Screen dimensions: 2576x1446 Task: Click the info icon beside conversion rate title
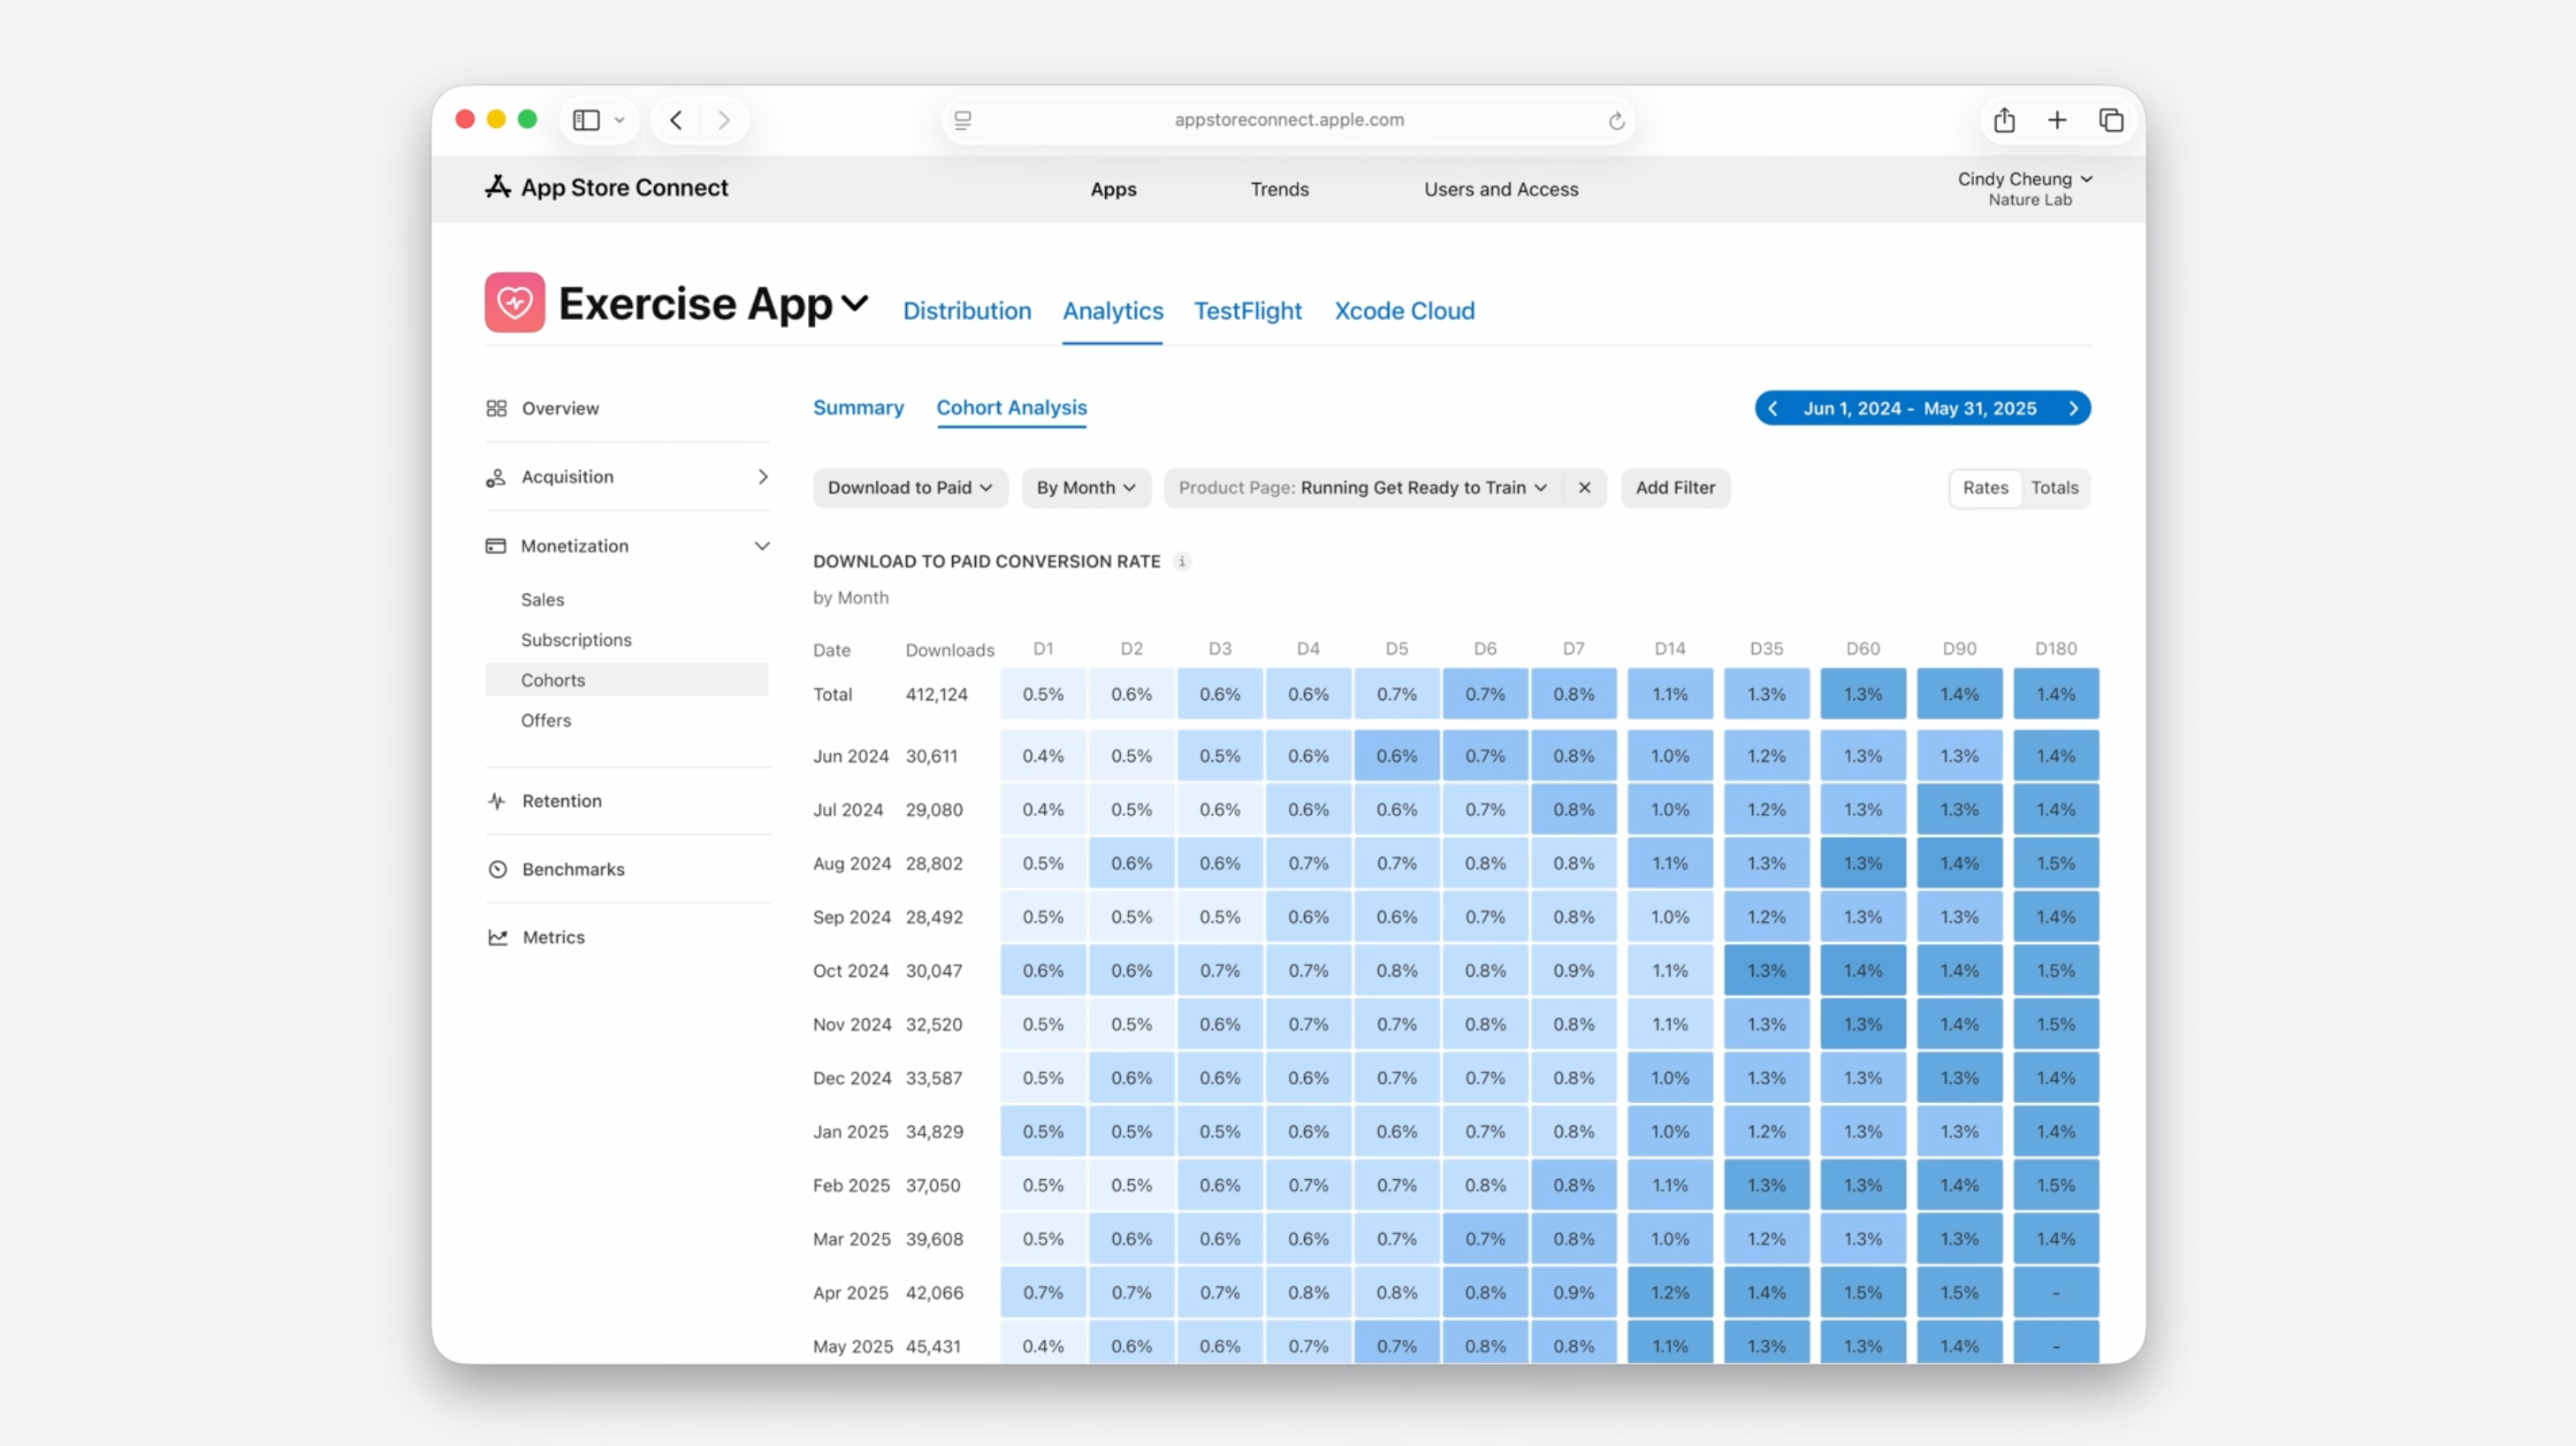1182,561
